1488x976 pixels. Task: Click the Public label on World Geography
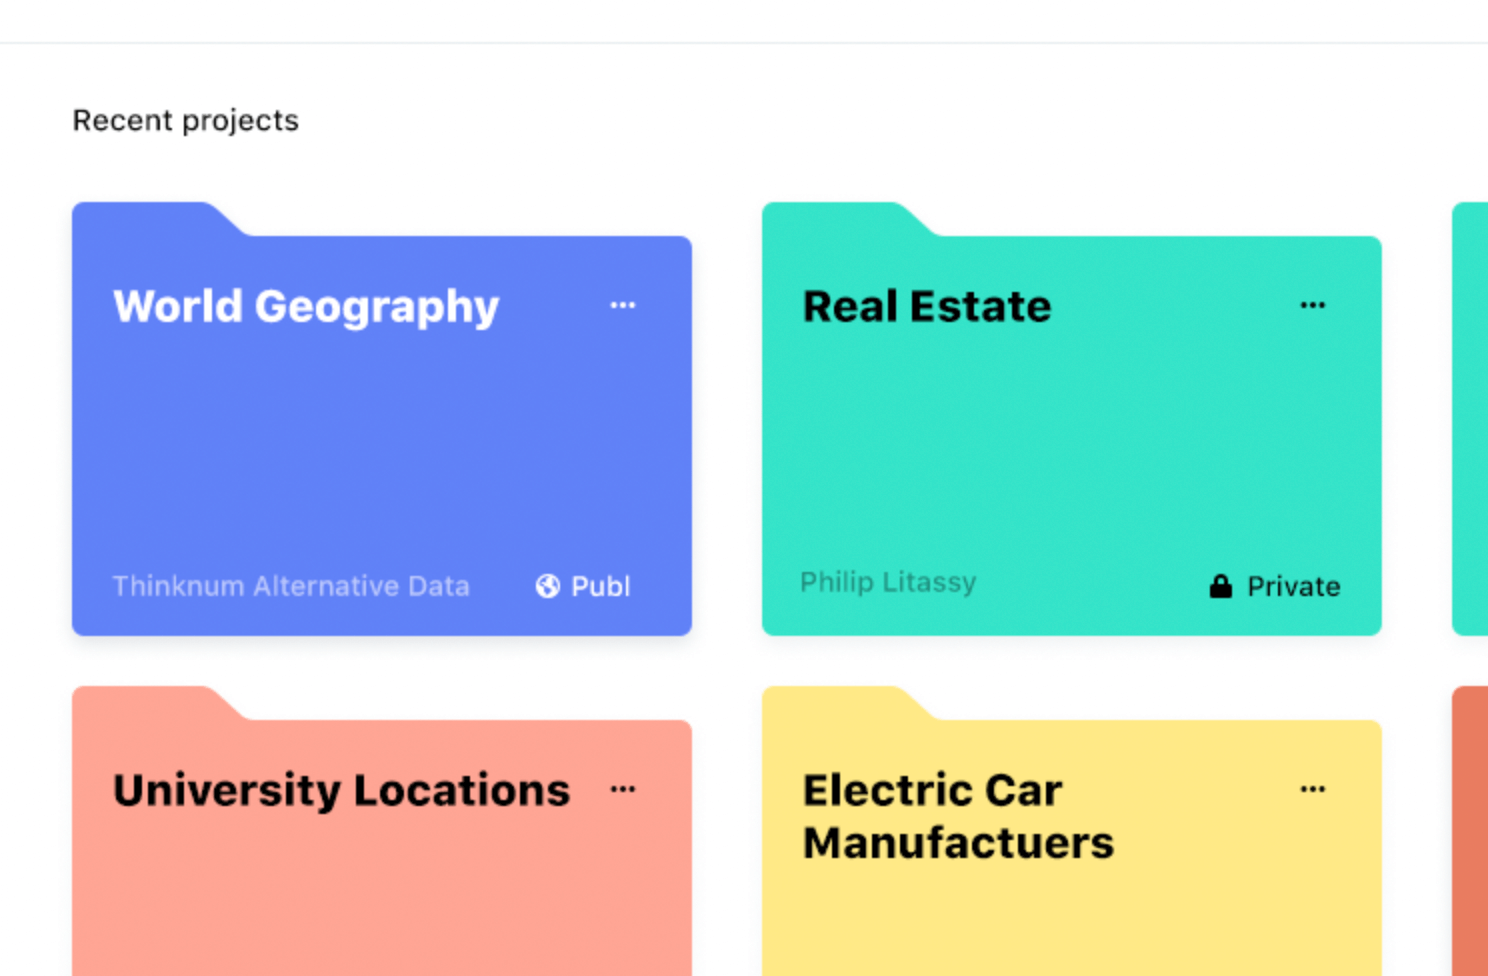coord(600,586)
